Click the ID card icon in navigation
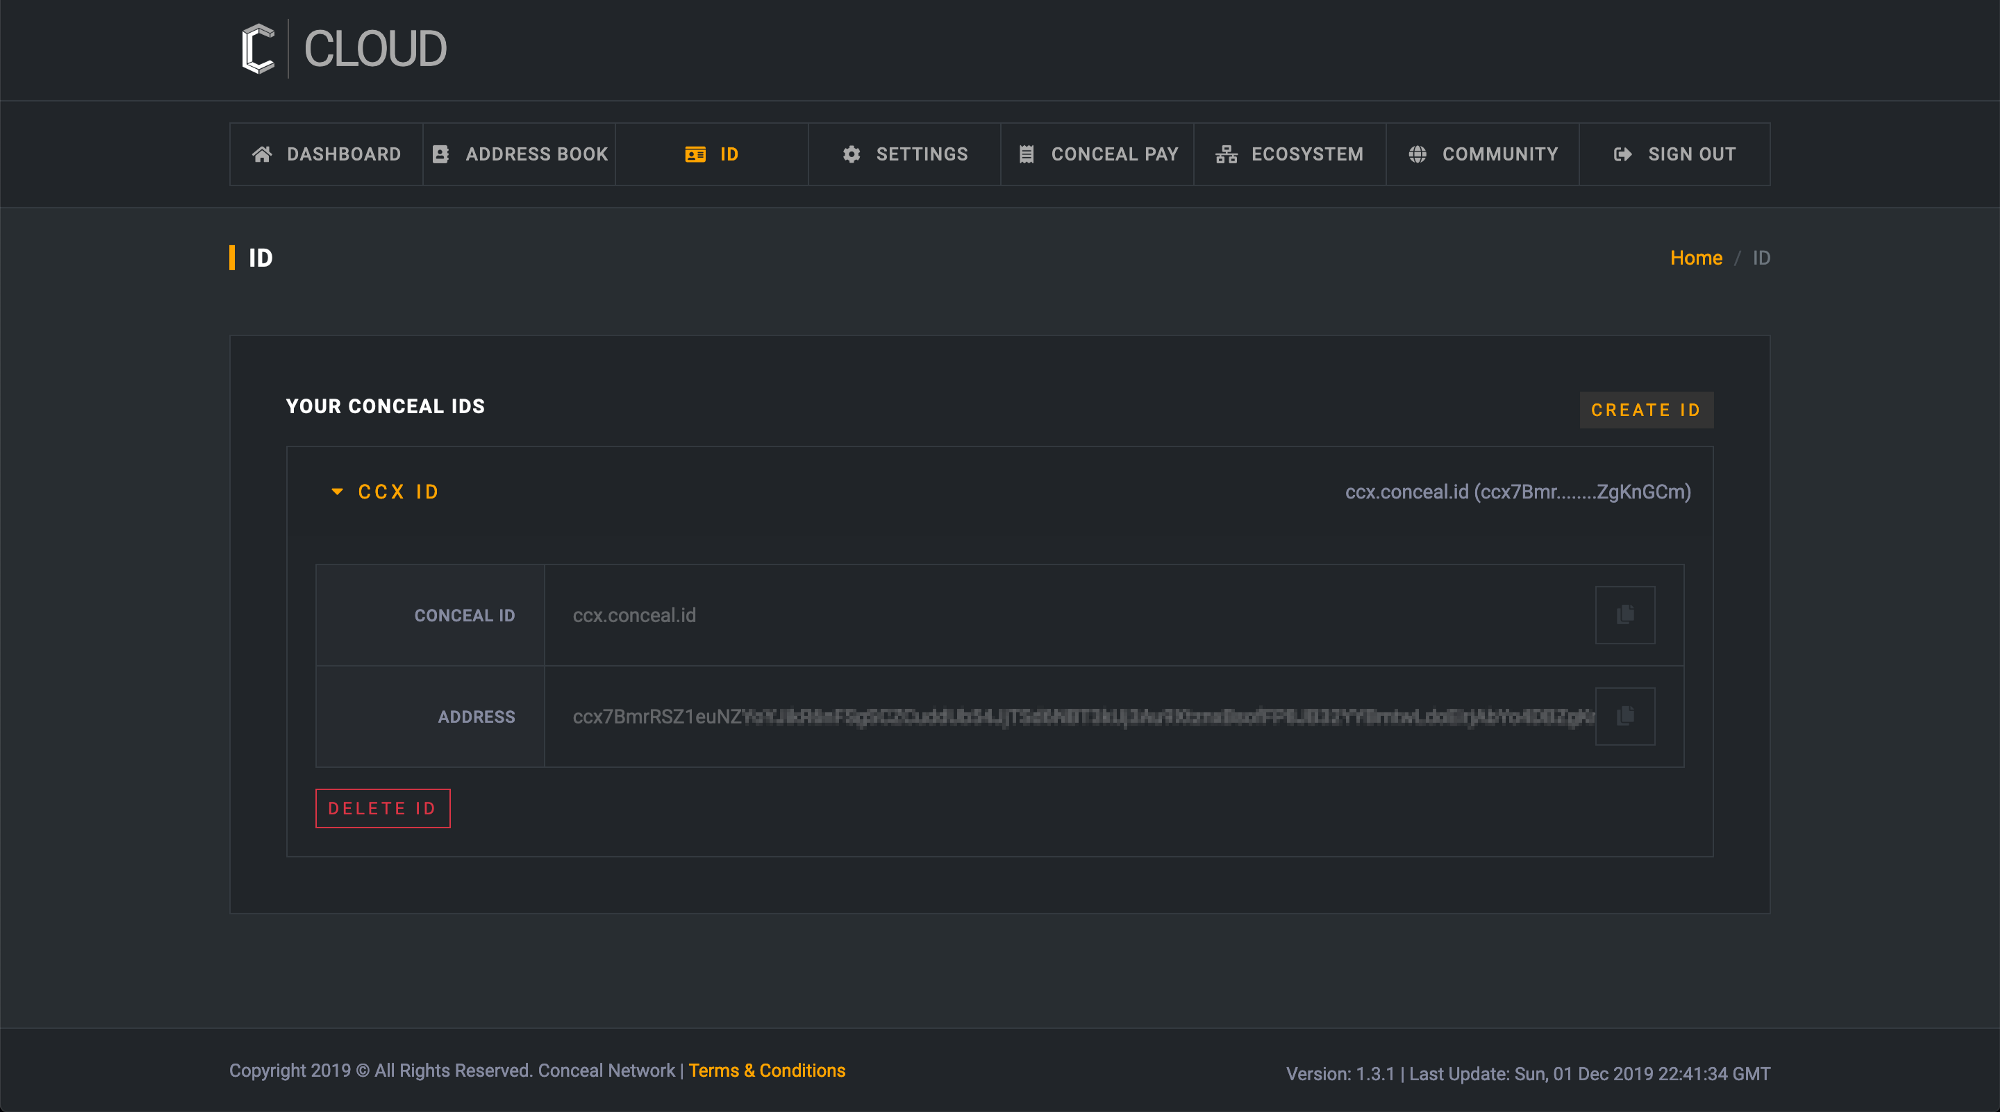This screenshot has width=2000, height=1112. [x=695, y=154]
